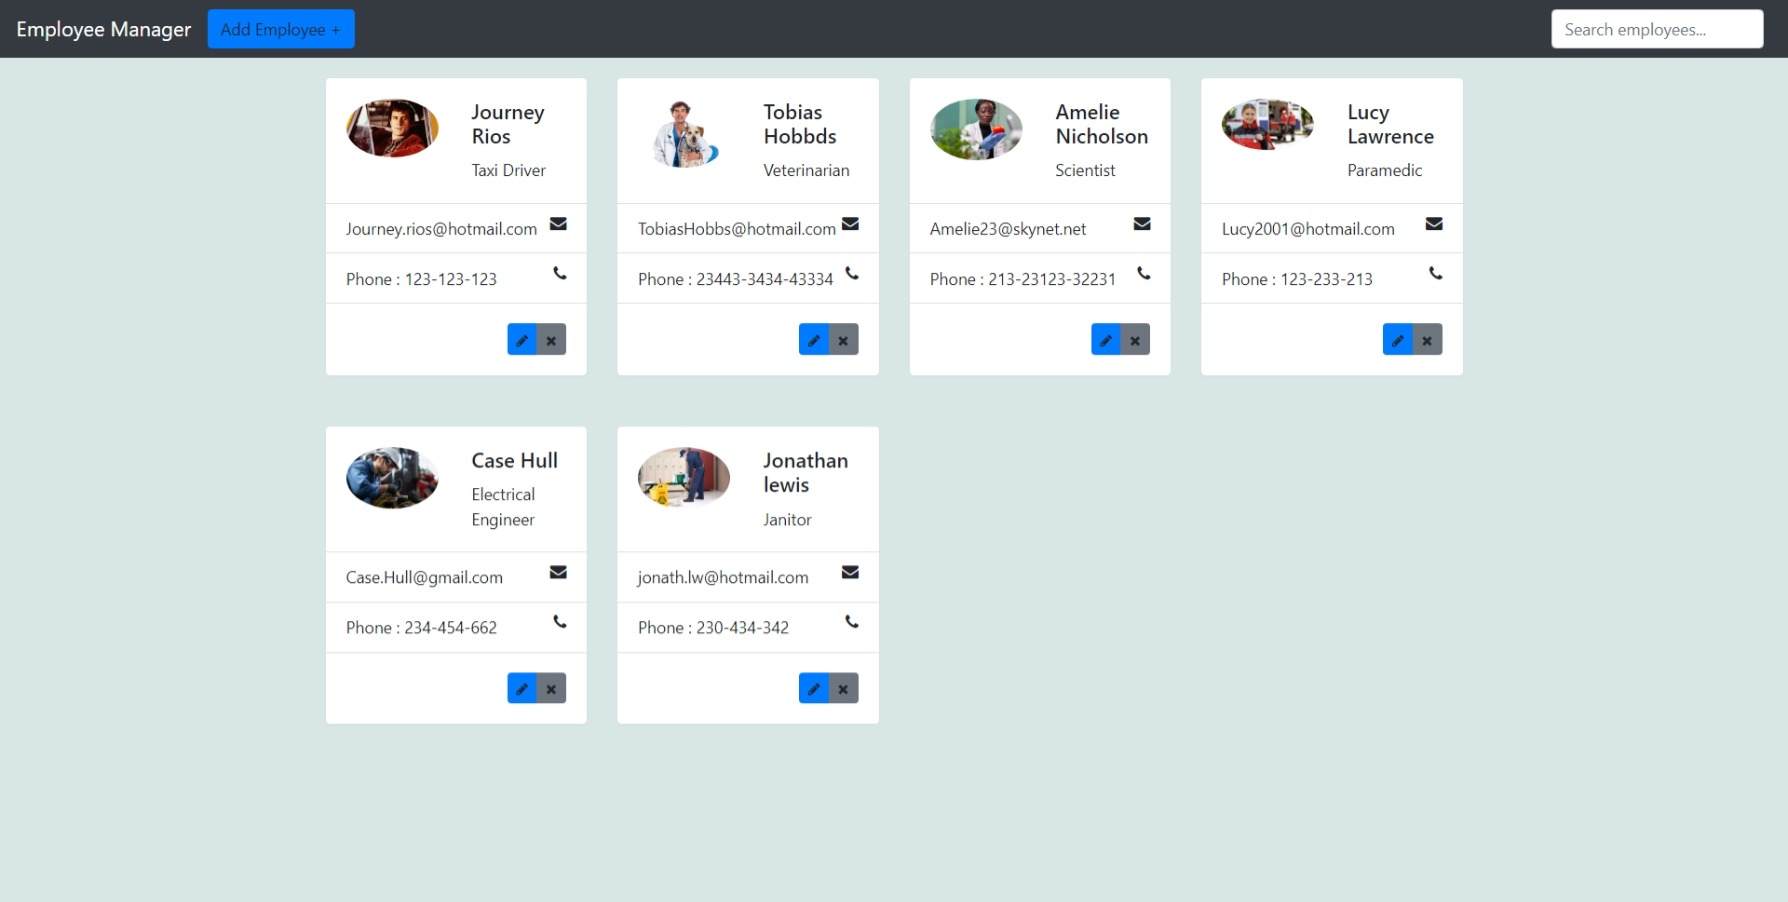Delete Tobias Hobbds's employee card
Viewport: 1788px width, 902px height.
(x=843, y=339)
